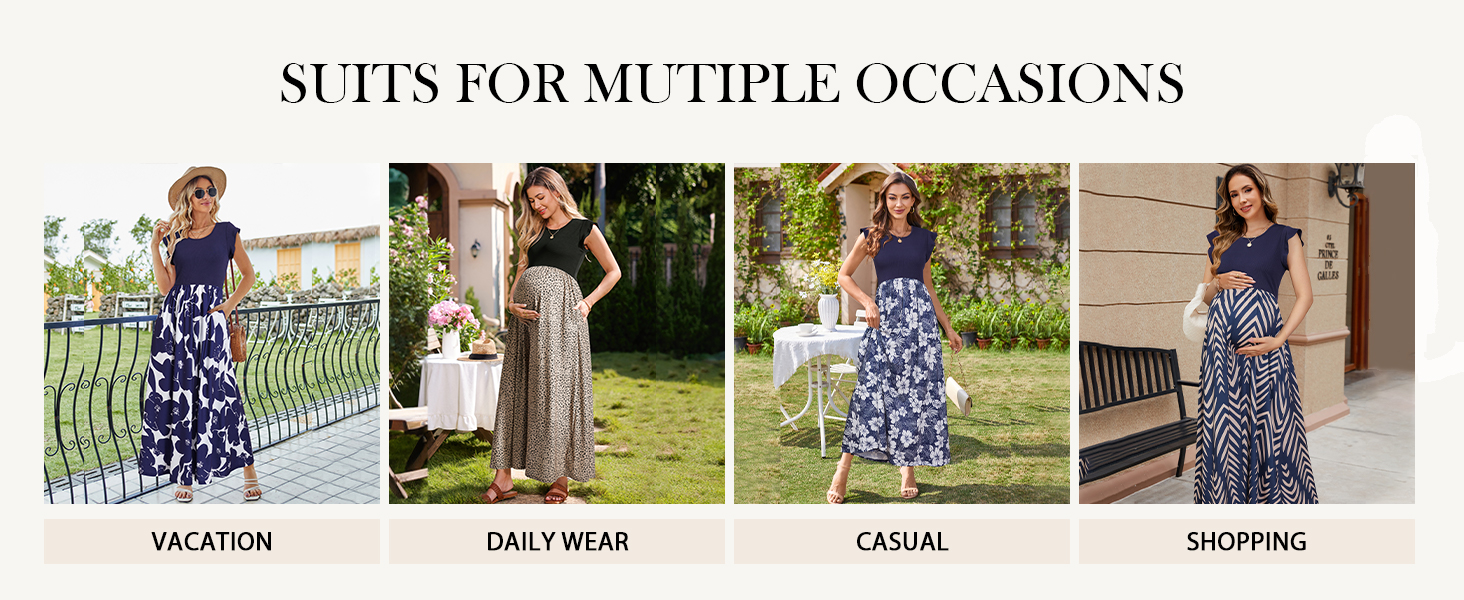Select the CASUAL label
This screenshot has width=1464, height=600.
point(902,541)
